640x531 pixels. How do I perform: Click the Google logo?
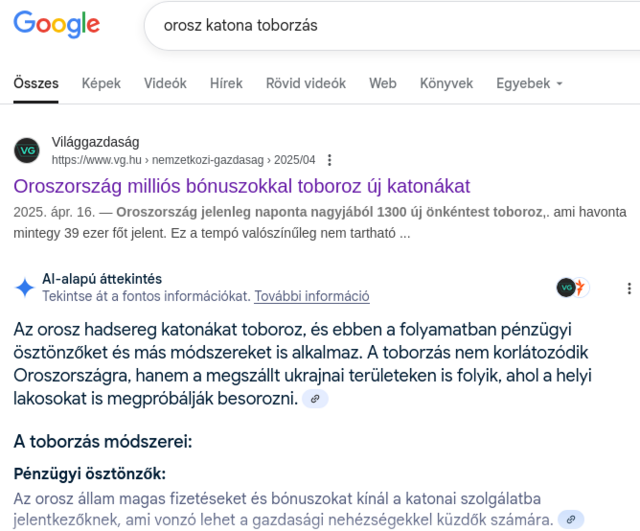pyautogui.click(x=57, y=25)
